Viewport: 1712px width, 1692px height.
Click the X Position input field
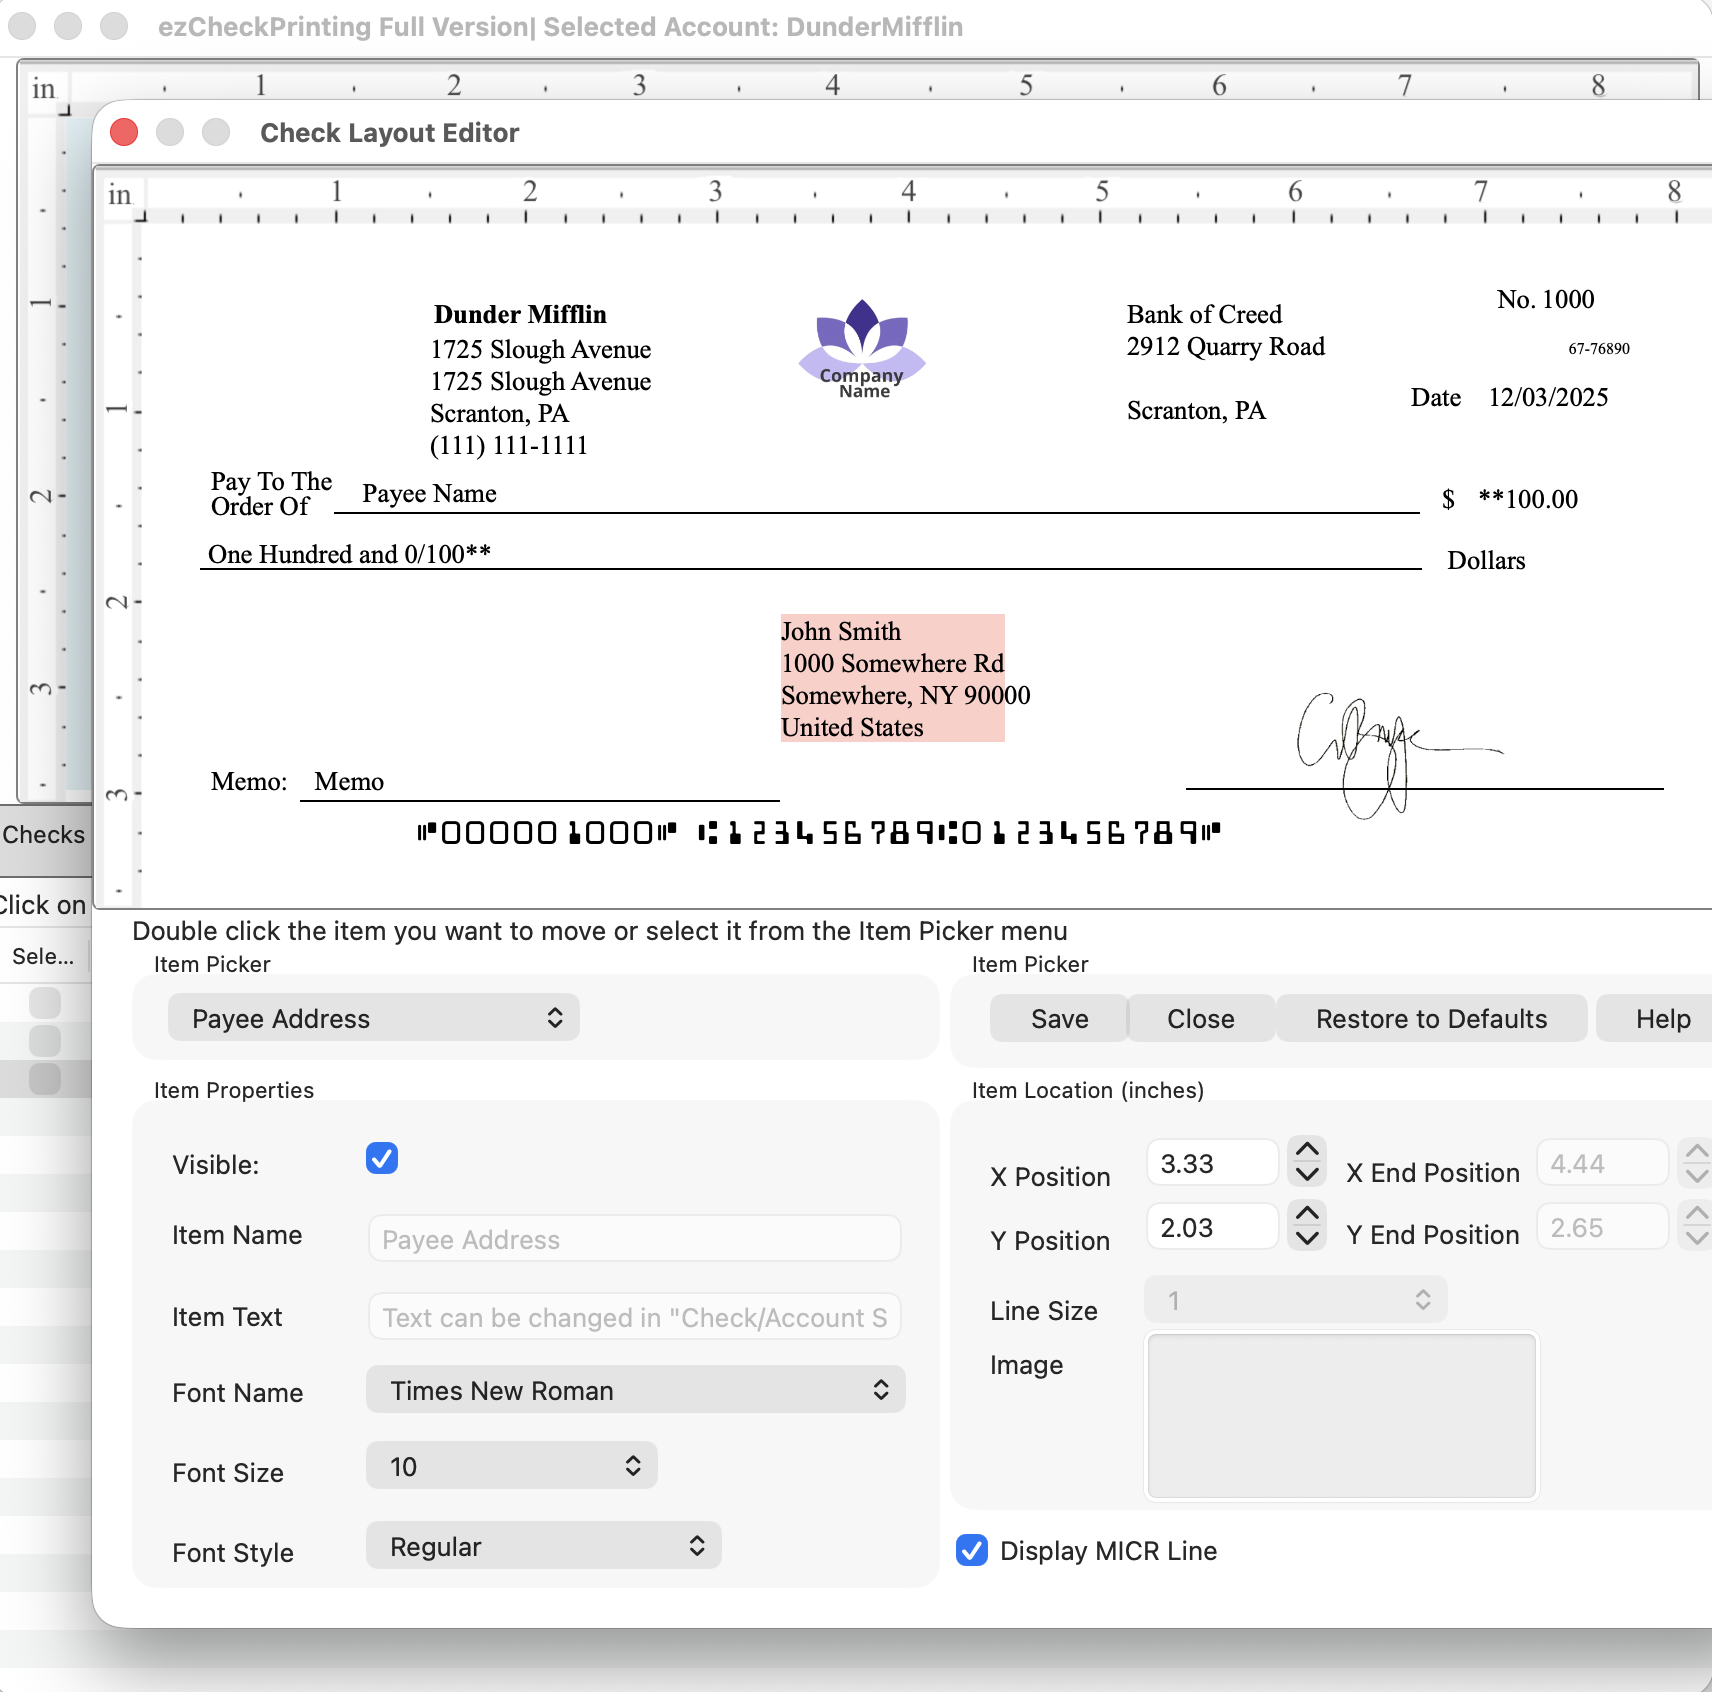tap(1212, 1163)
